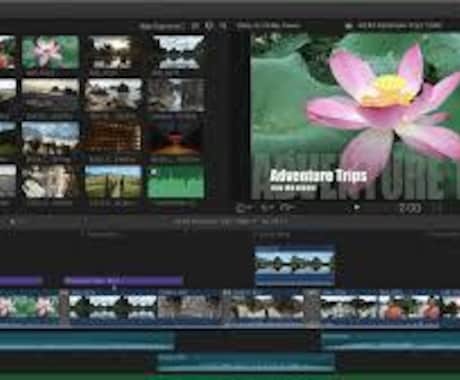
Task: Select the grey waterfall thumbnail in browser
Action: [177, 95]
